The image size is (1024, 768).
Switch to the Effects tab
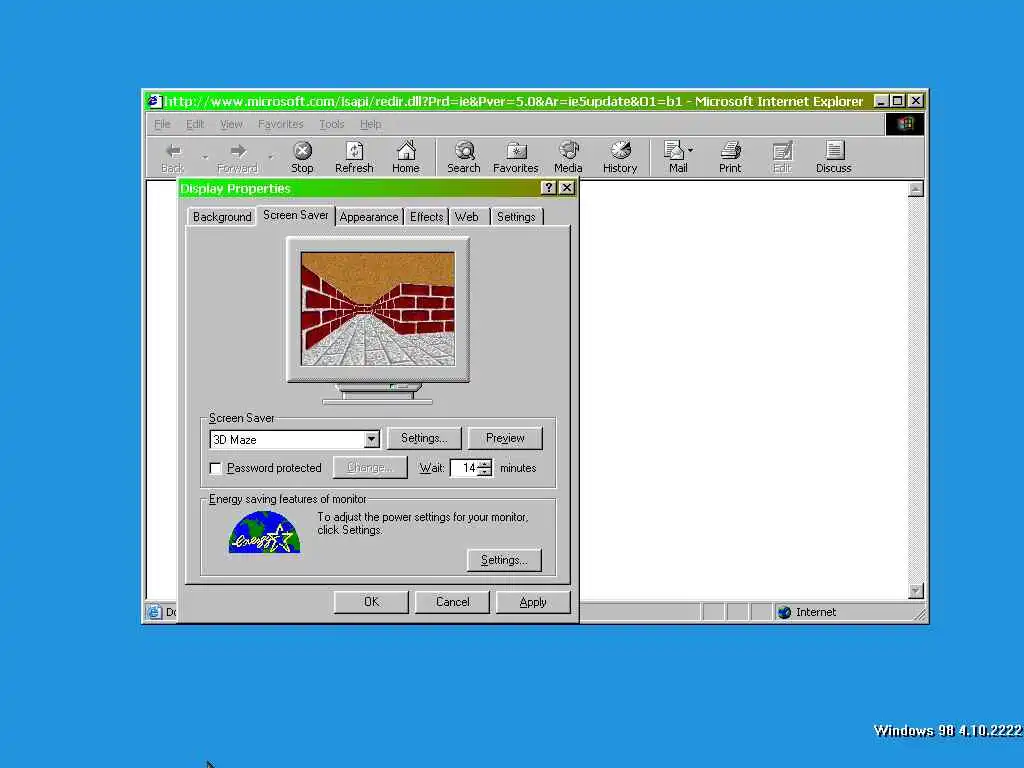[426, 217]
